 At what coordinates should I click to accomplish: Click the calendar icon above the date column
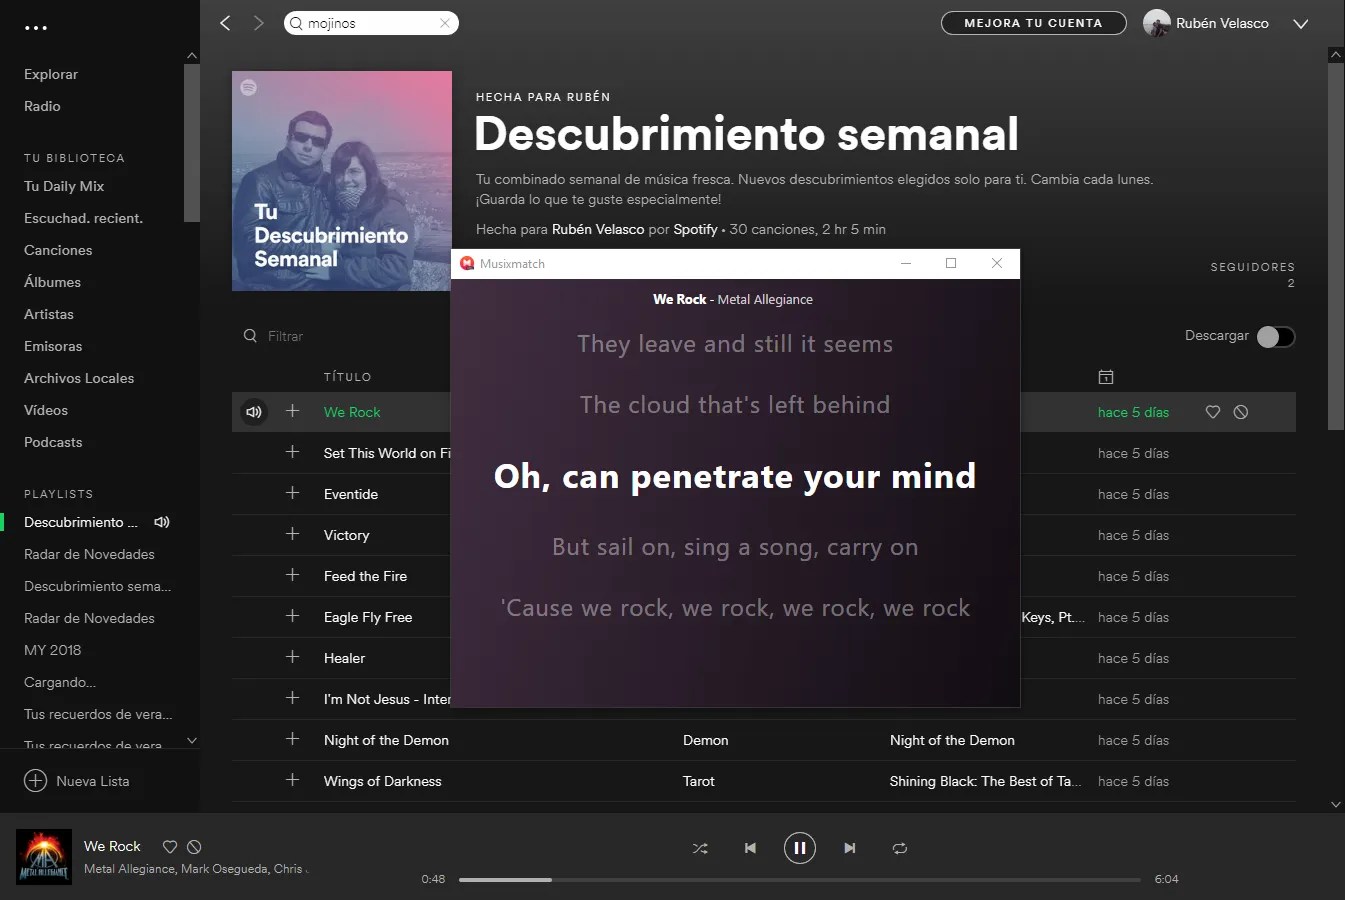pyautogui.click(x=1106, y=377)
